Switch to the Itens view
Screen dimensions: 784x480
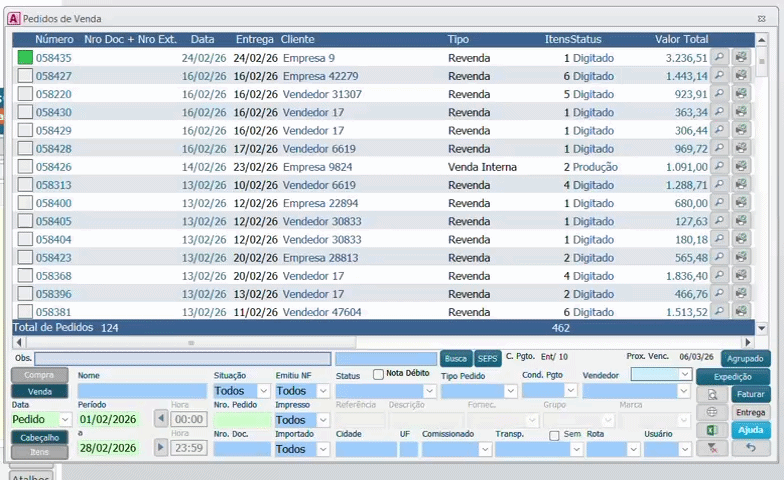pyautogui.click(x=40, y=452)
